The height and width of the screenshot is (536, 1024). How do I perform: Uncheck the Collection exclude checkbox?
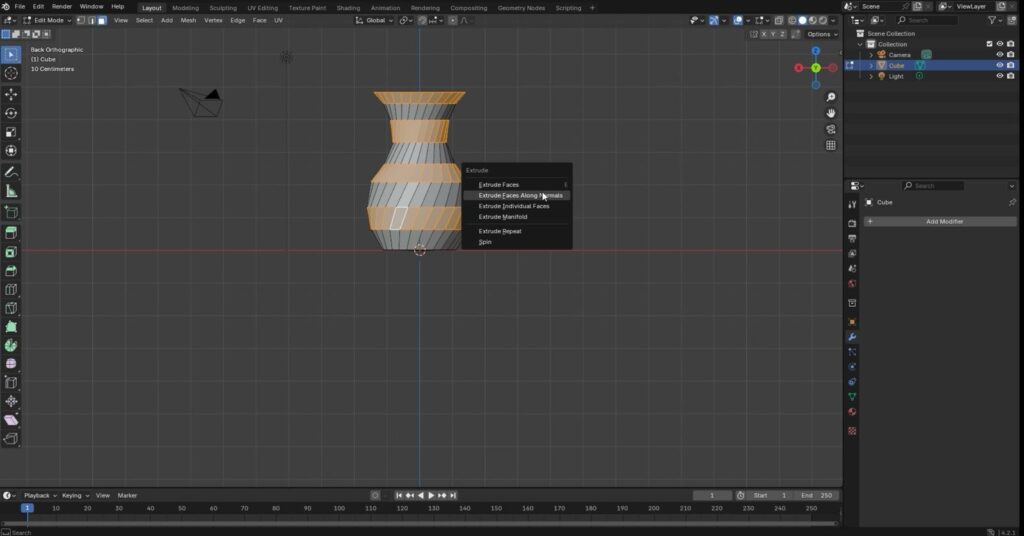tap(989, 44)
